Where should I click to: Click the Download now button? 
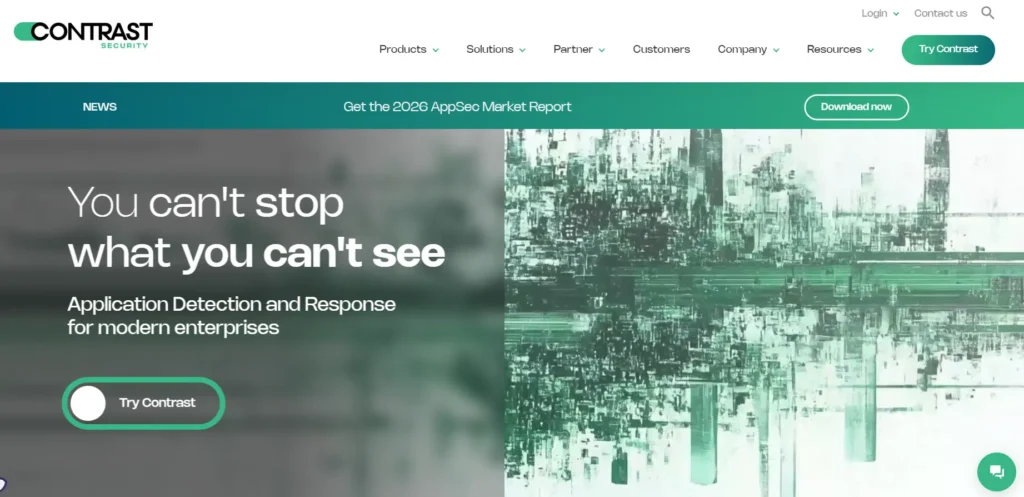[x=856, y=107]
